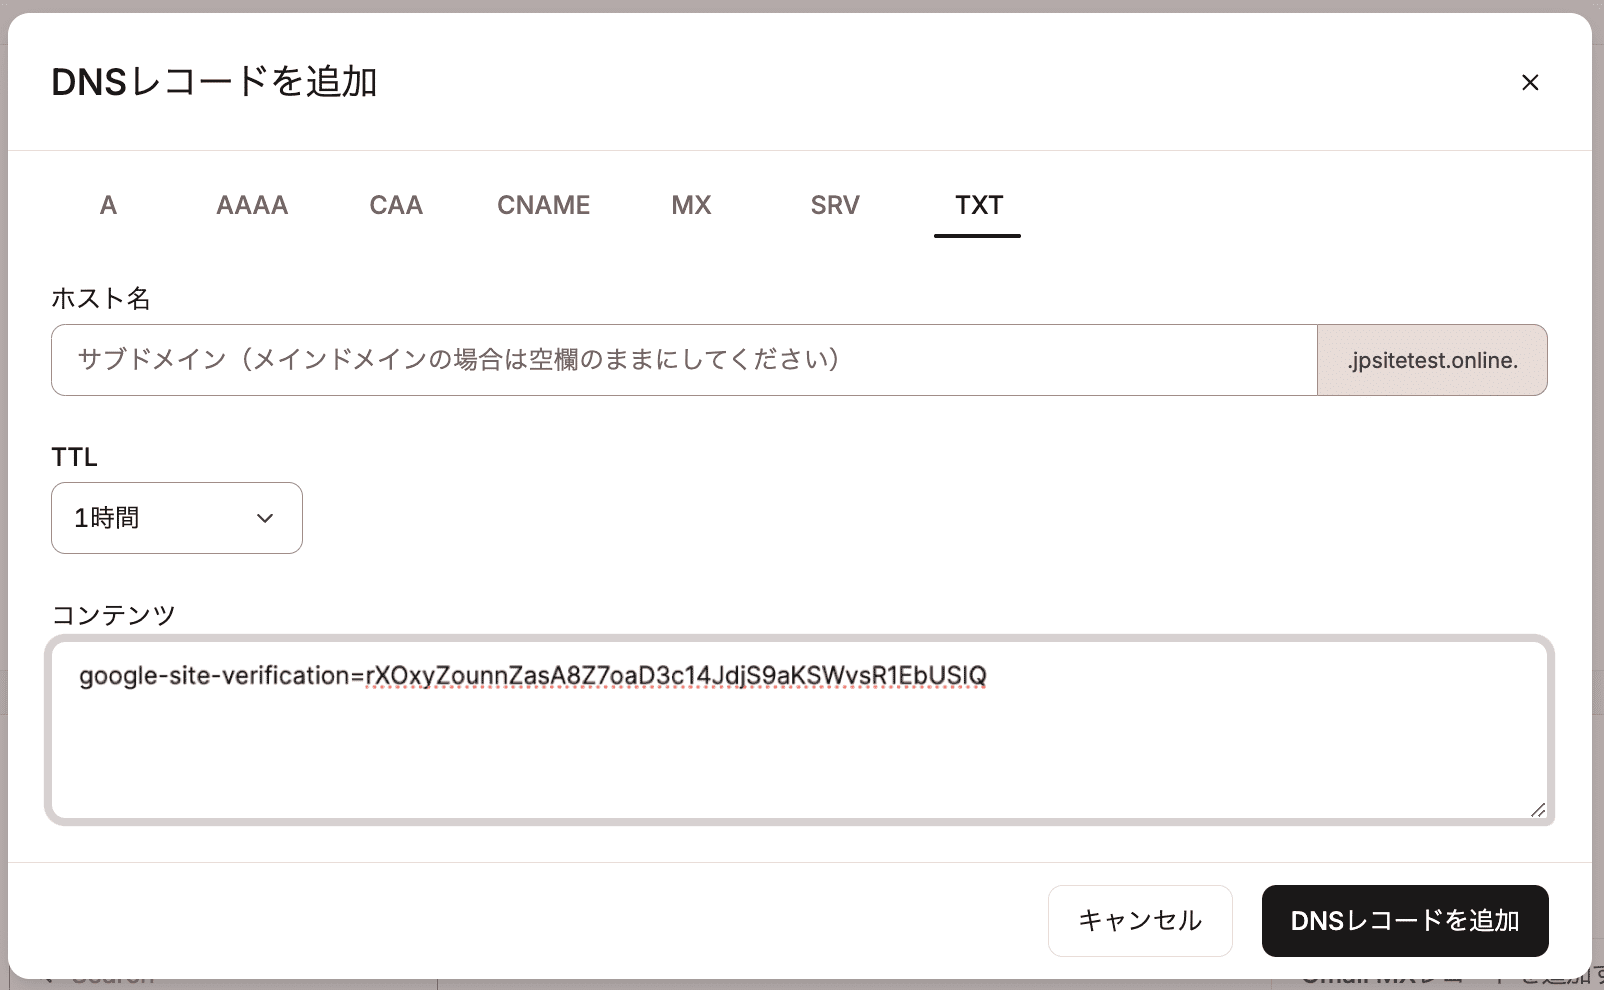Click the chevron on the TTL selector
This screenshot has width=1604, height=990.
point(264,518)
